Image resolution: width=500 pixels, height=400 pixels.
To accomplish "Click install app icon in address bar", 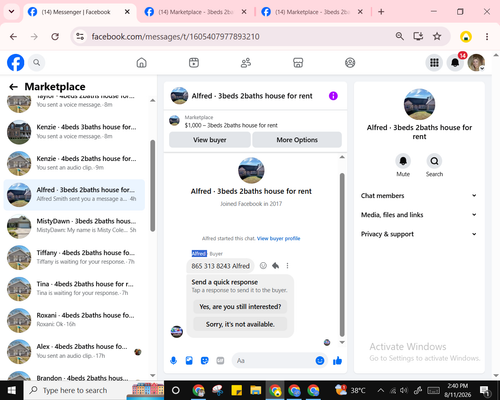I will 418,36.
